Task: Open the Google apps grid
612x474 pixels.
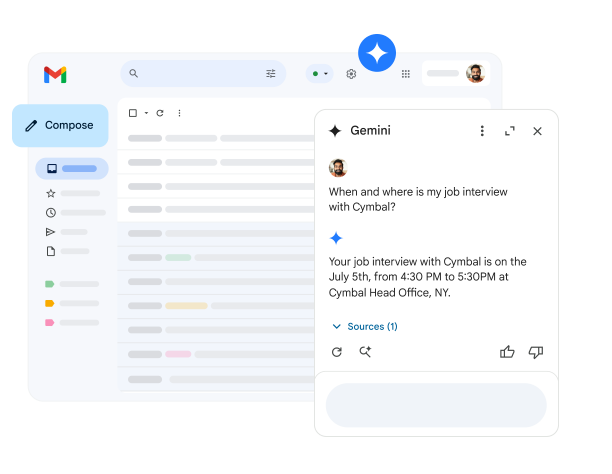Action: (x=406, y=74)
